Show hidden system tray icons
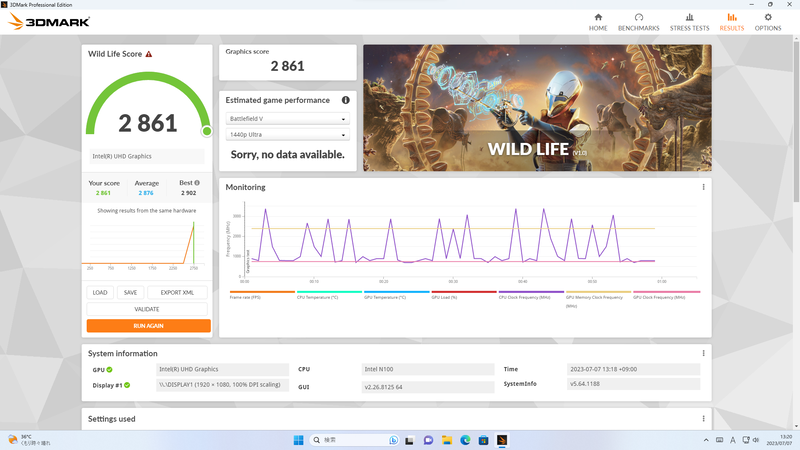 pyautogui.click(x=706, y=440)
